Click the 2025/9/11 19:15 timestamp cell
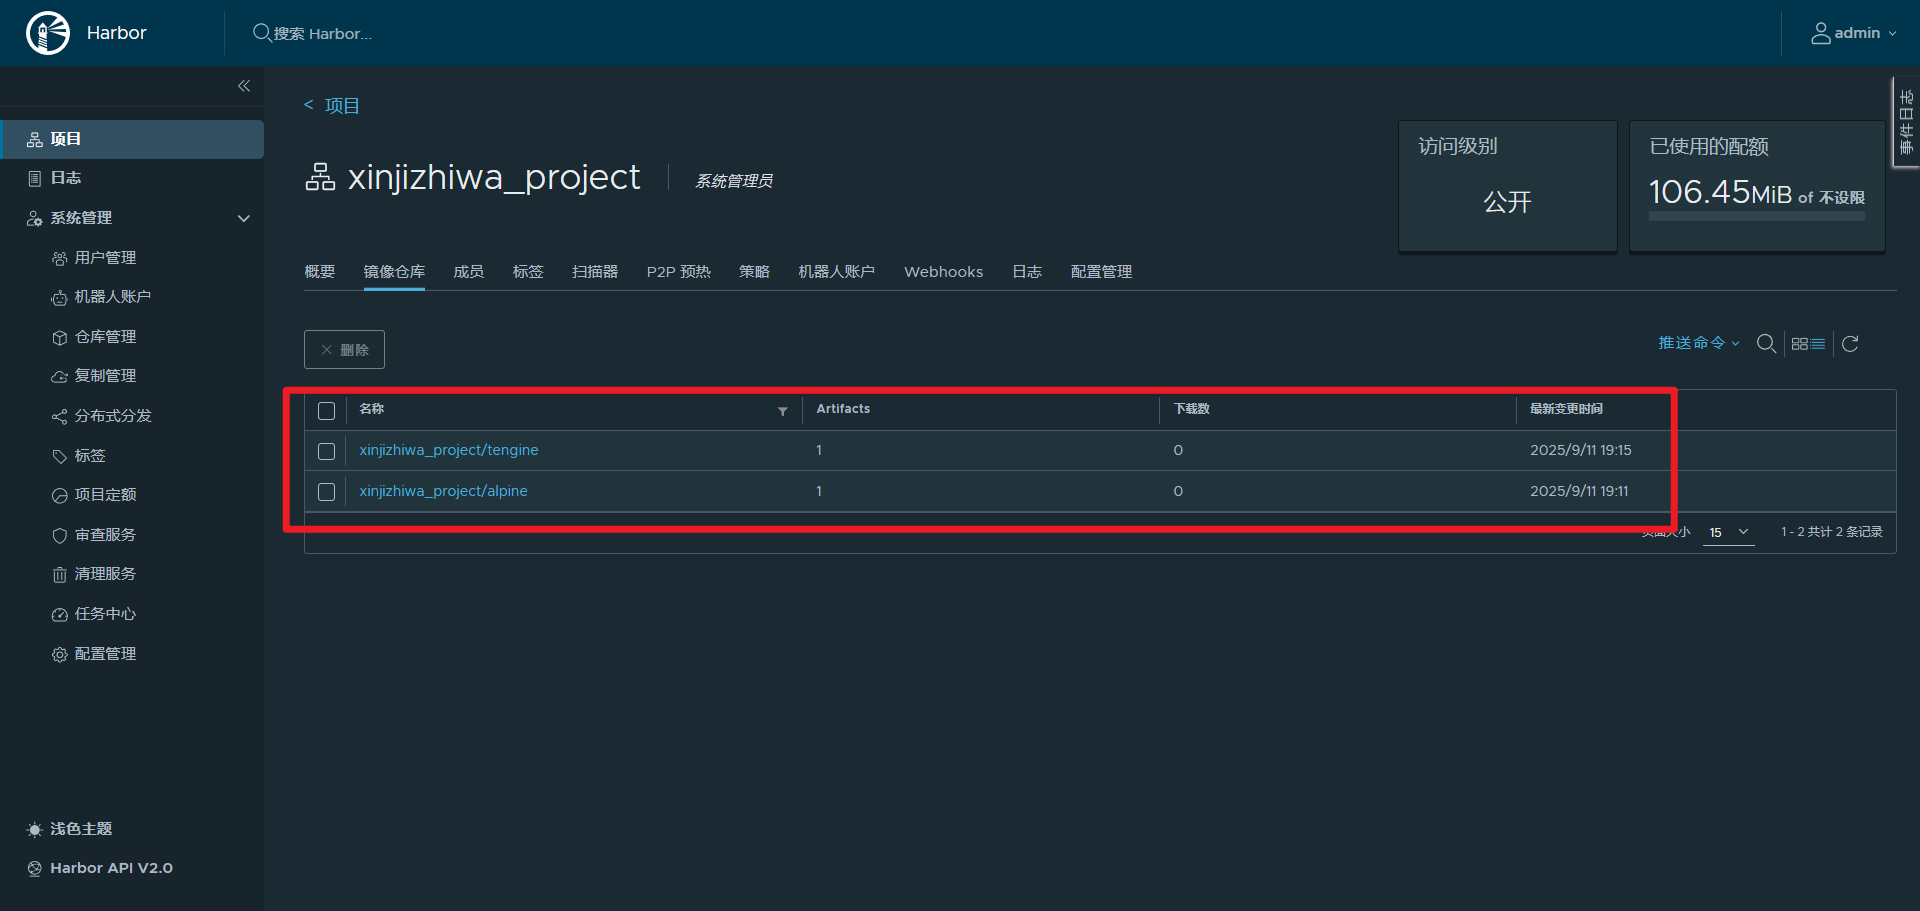The image size is (1920, 911). coord(1581,450)
